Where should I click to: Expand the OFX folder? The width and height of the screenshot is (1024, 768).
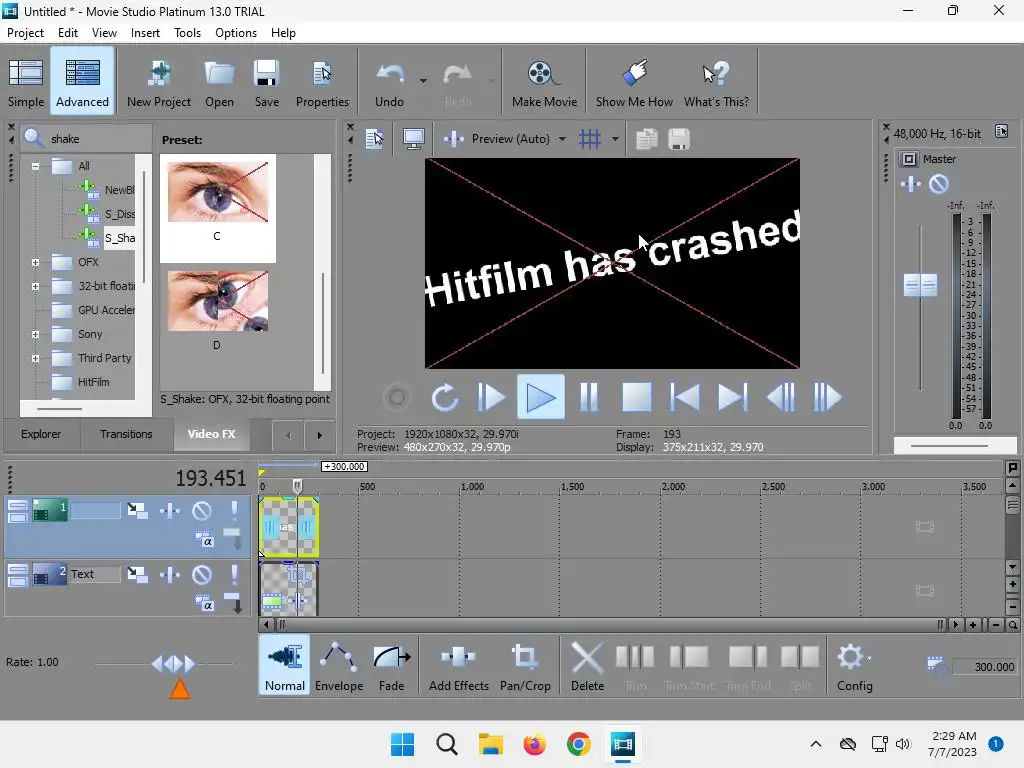click(35, 263)
